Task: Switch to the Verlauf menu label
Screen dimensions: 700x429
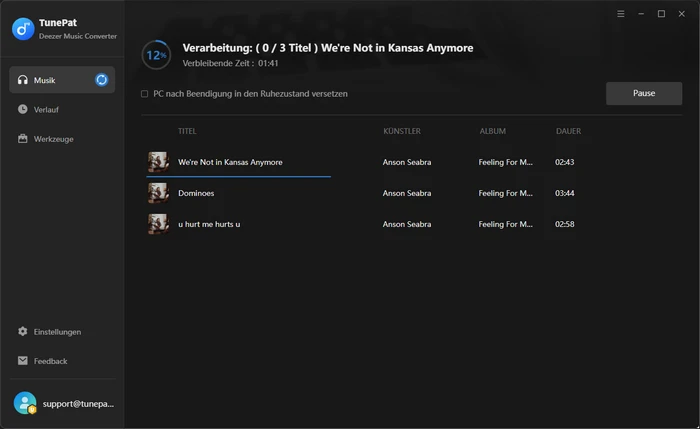Action: click(x=46, y=110)
